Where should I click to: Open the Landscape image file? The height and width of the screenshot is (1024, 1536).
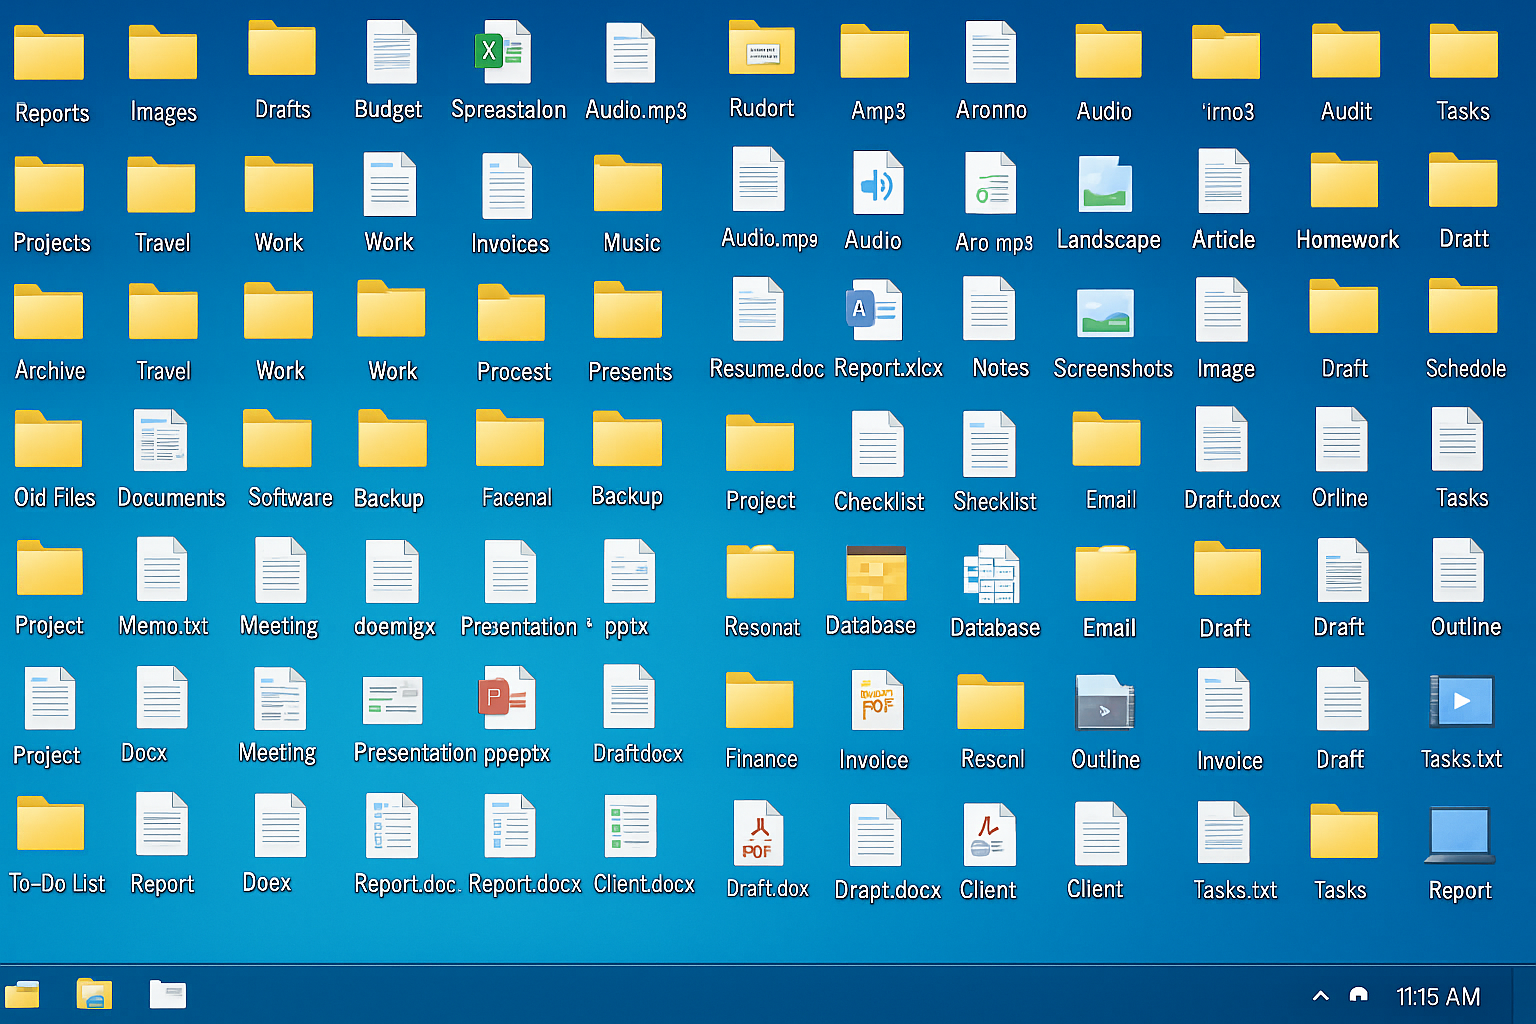(x=1105, y=185)
